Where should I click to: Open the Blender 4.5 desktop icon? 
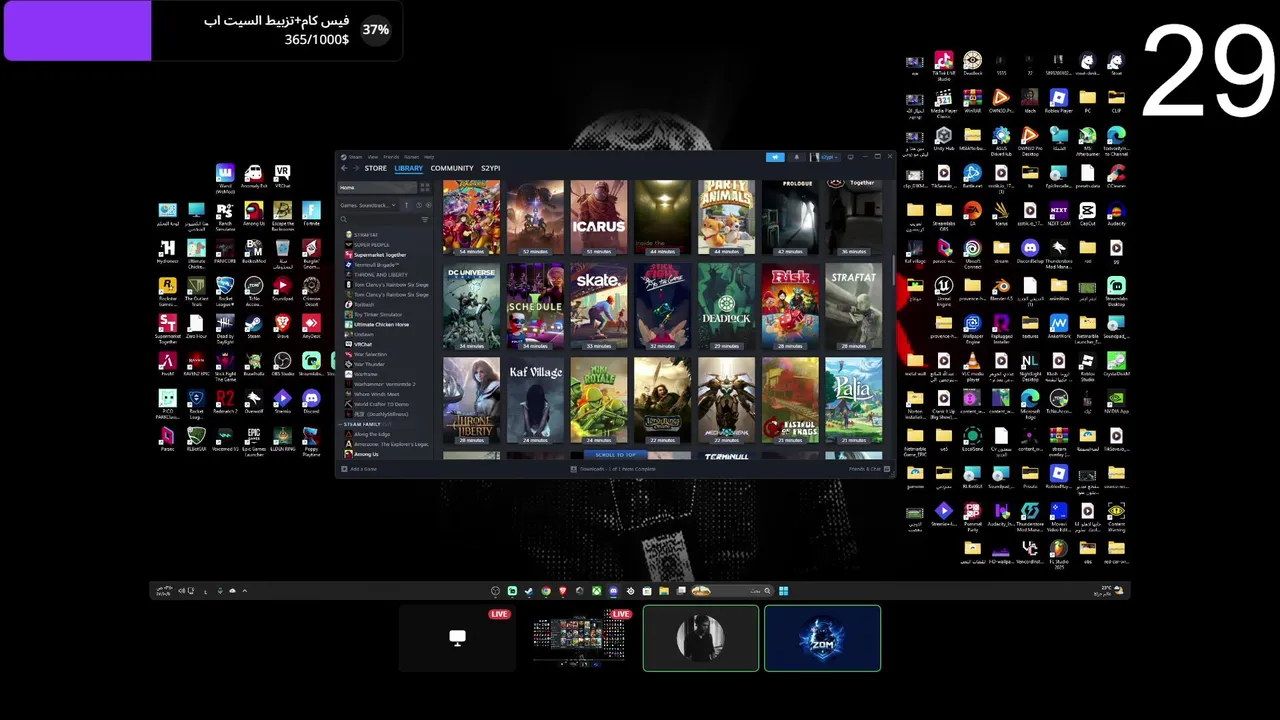coord(1002,289)
